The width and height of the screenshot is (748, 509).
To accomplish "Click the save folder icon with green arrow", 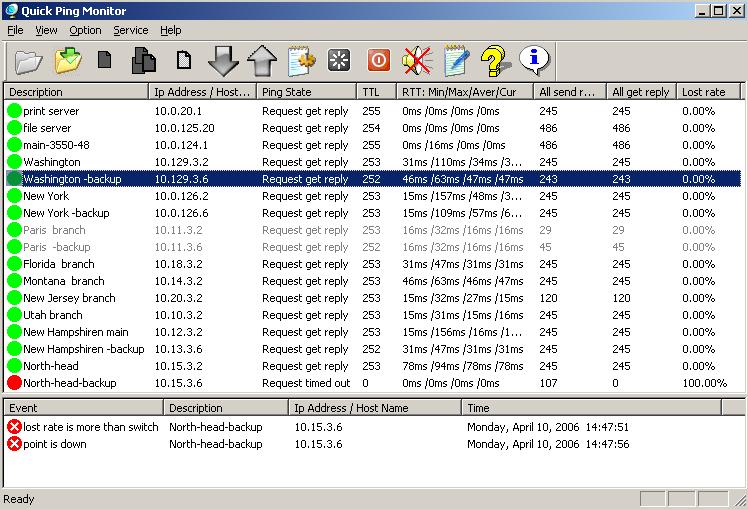I will click(67, 61).
